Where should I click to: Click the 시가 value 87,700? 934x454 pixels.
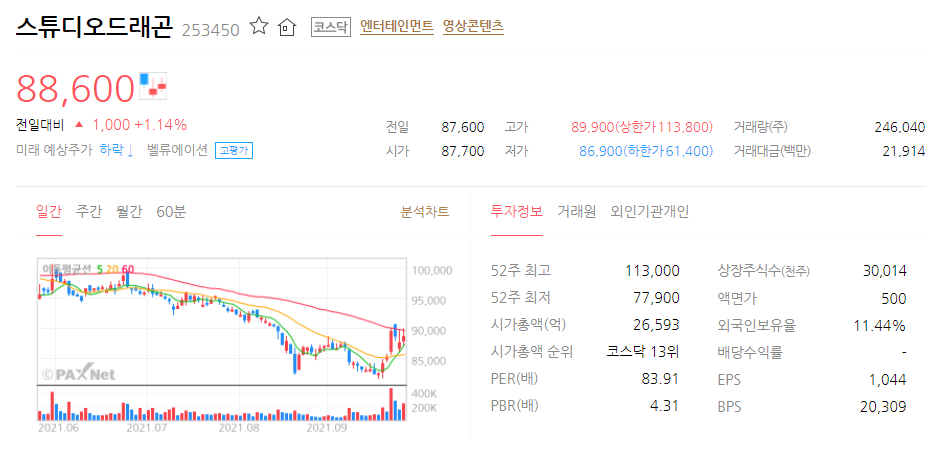[x=463, y=151]
